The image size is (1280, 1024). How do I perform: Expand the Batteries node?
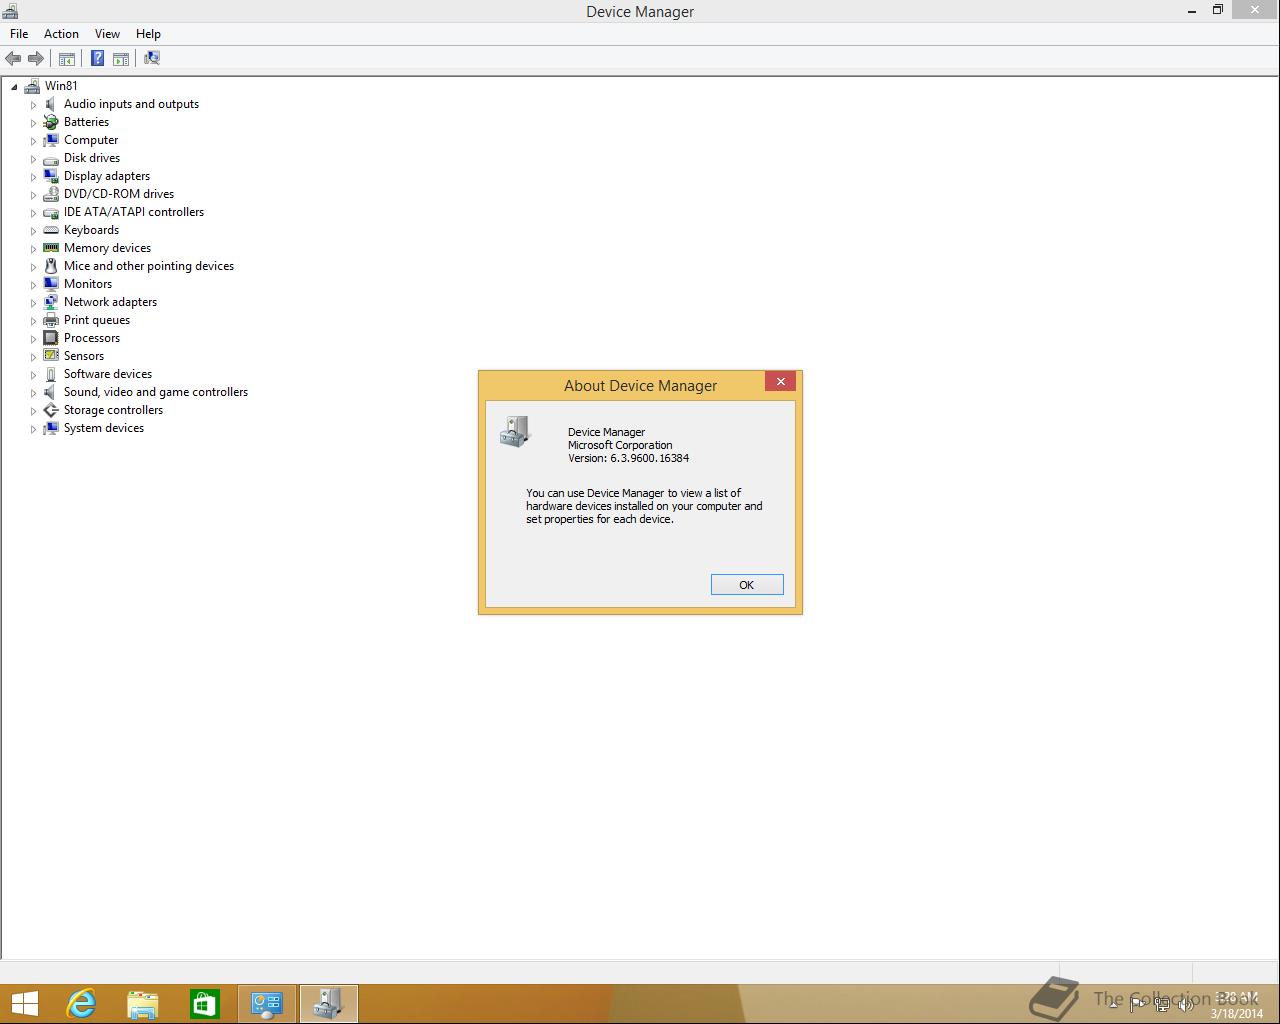pos(33,122)
